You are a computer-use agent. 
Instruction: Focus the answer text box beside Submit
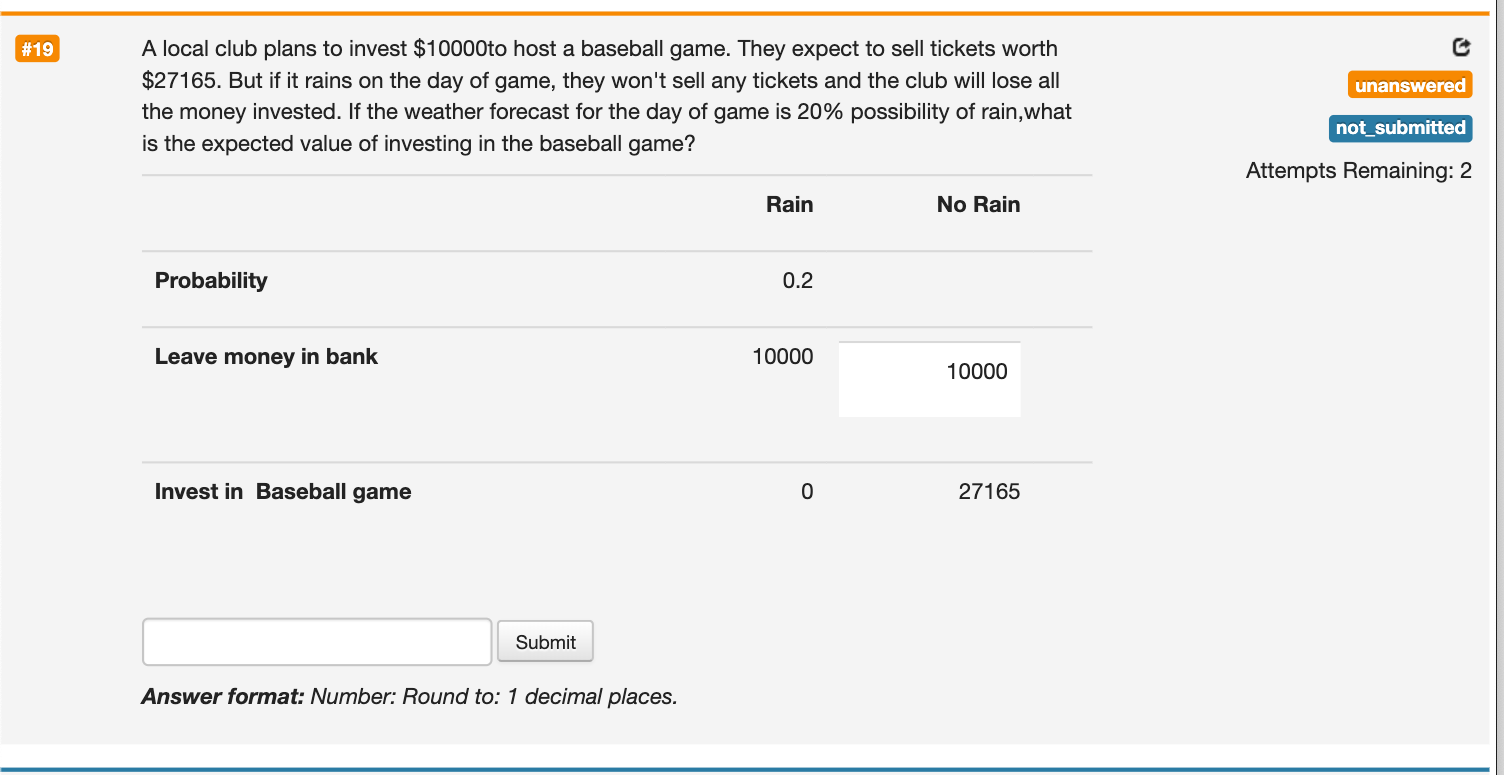tap(317, 642)
